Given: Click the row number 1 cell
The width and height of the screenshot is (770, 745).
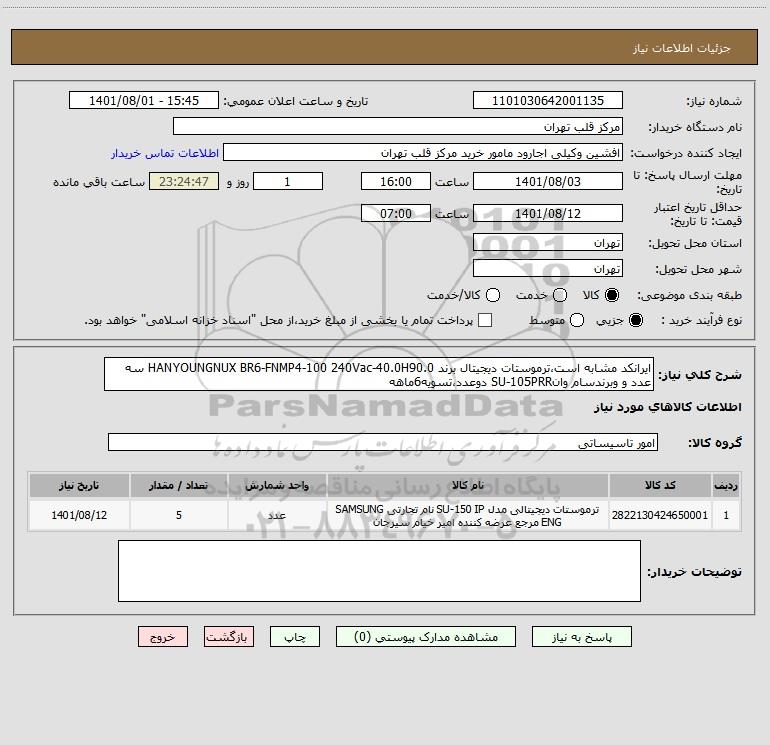Looking at the screenshot, I should point(726,515).
